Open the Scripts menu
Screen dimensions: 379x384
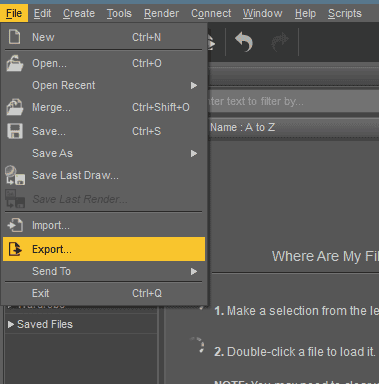[x=345, y=13]
